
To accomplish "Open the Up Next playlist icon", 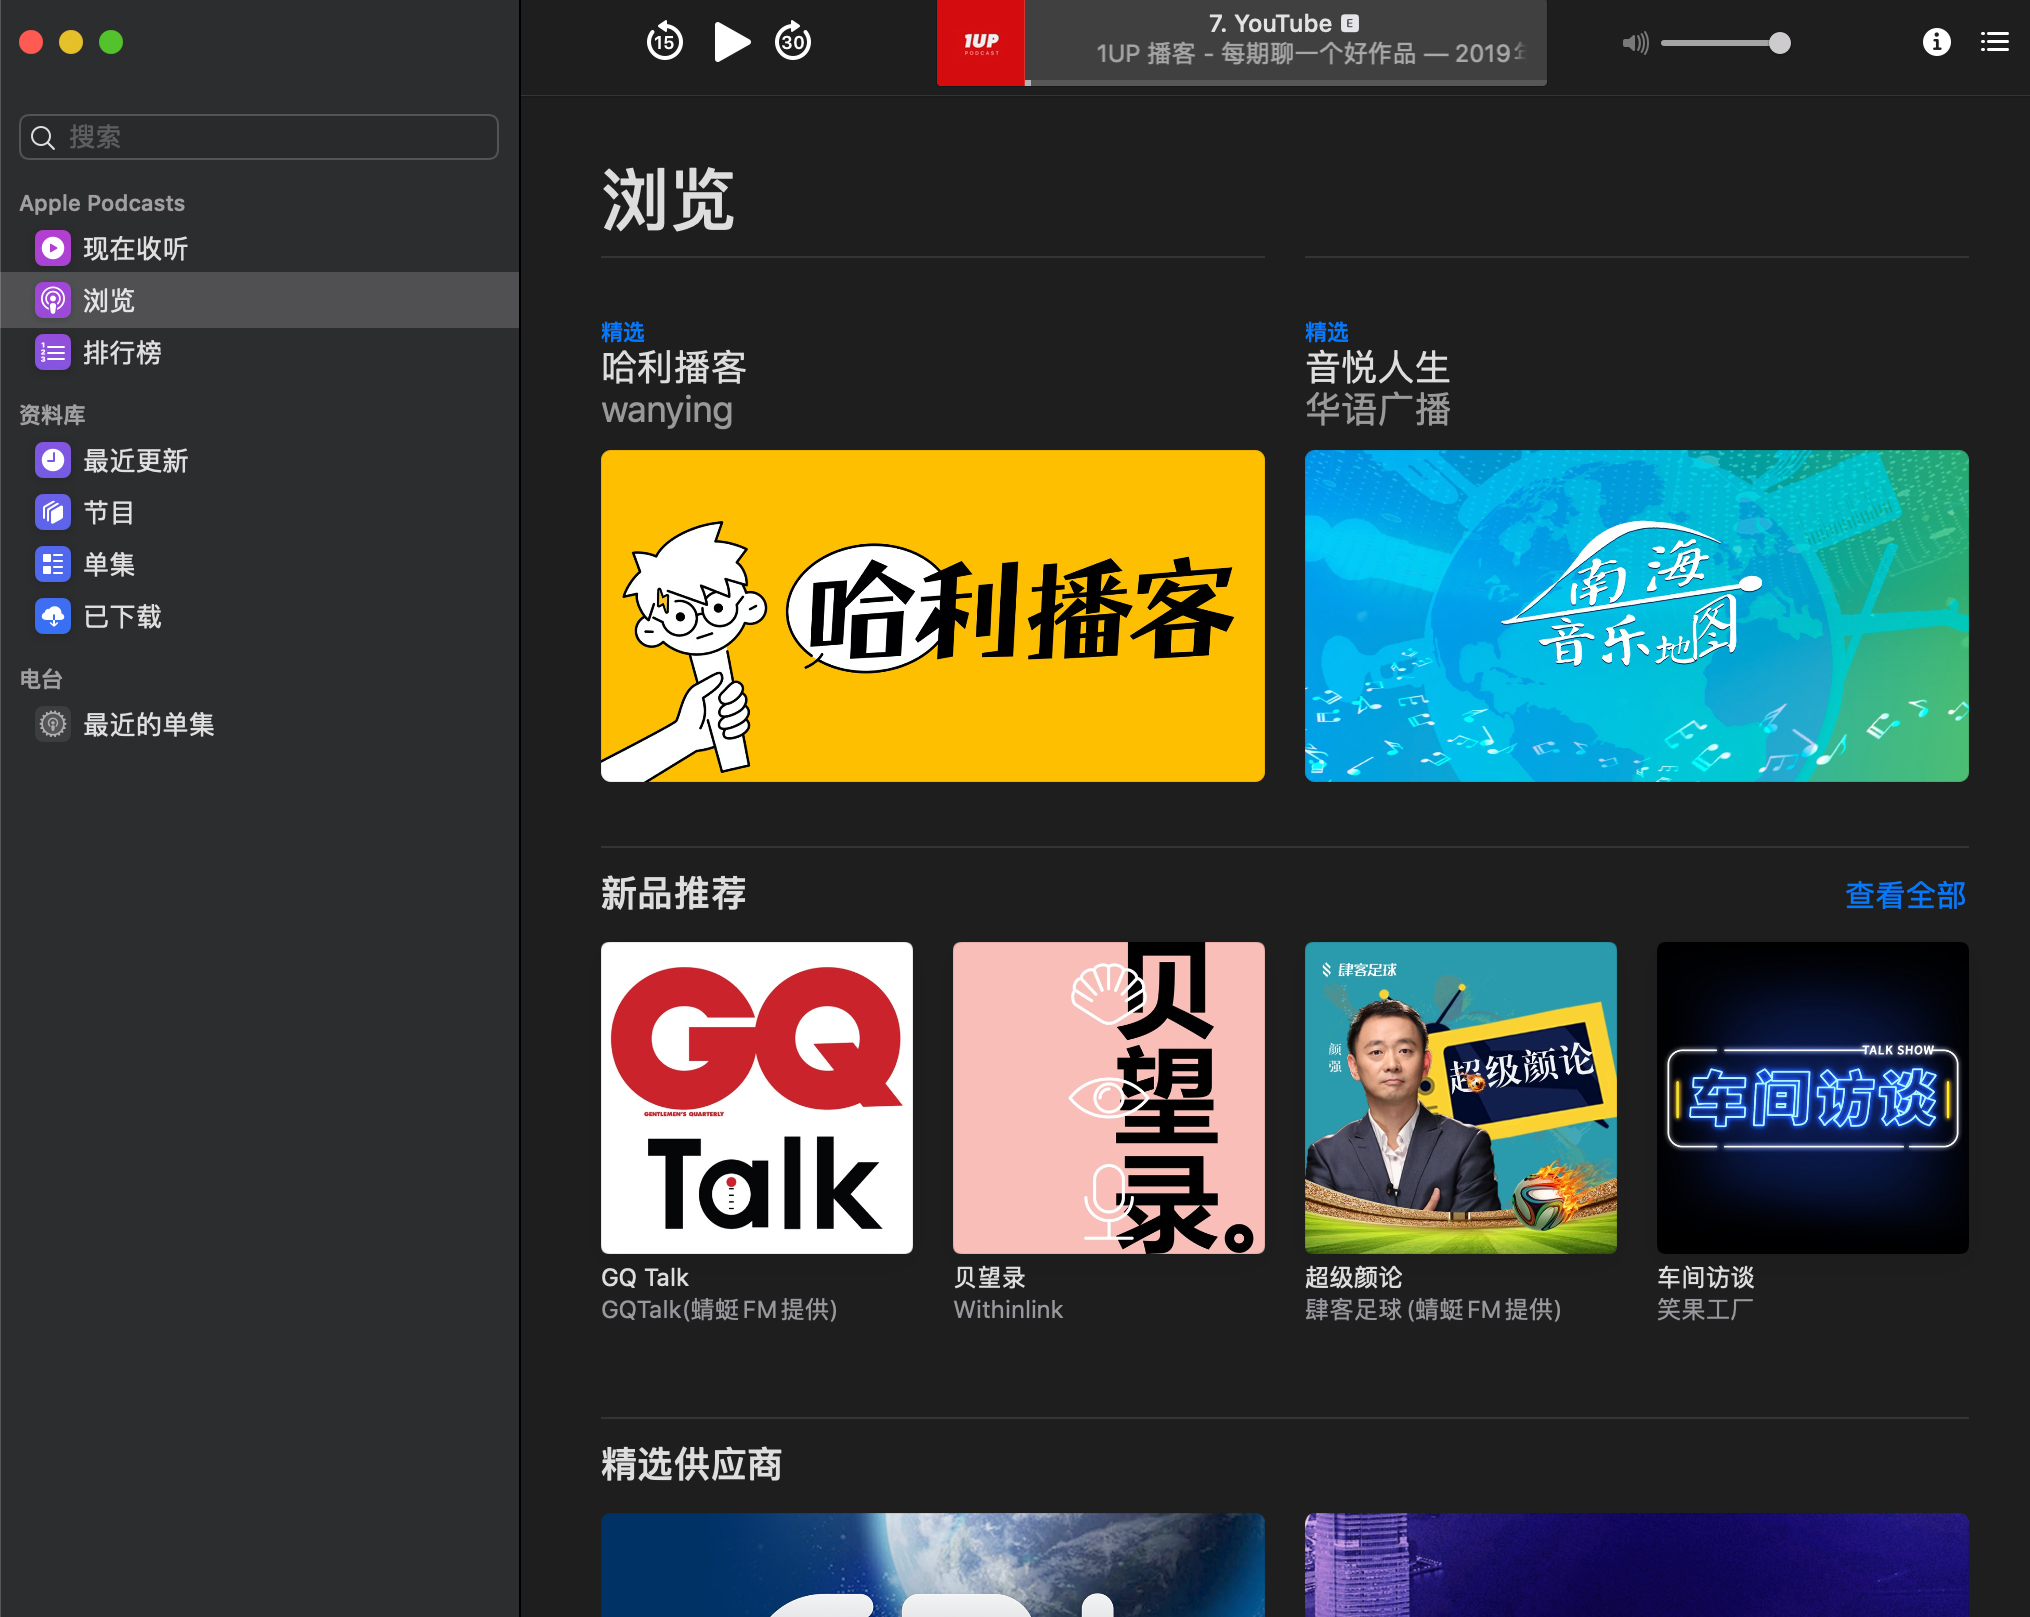I will click(1994, 42).
